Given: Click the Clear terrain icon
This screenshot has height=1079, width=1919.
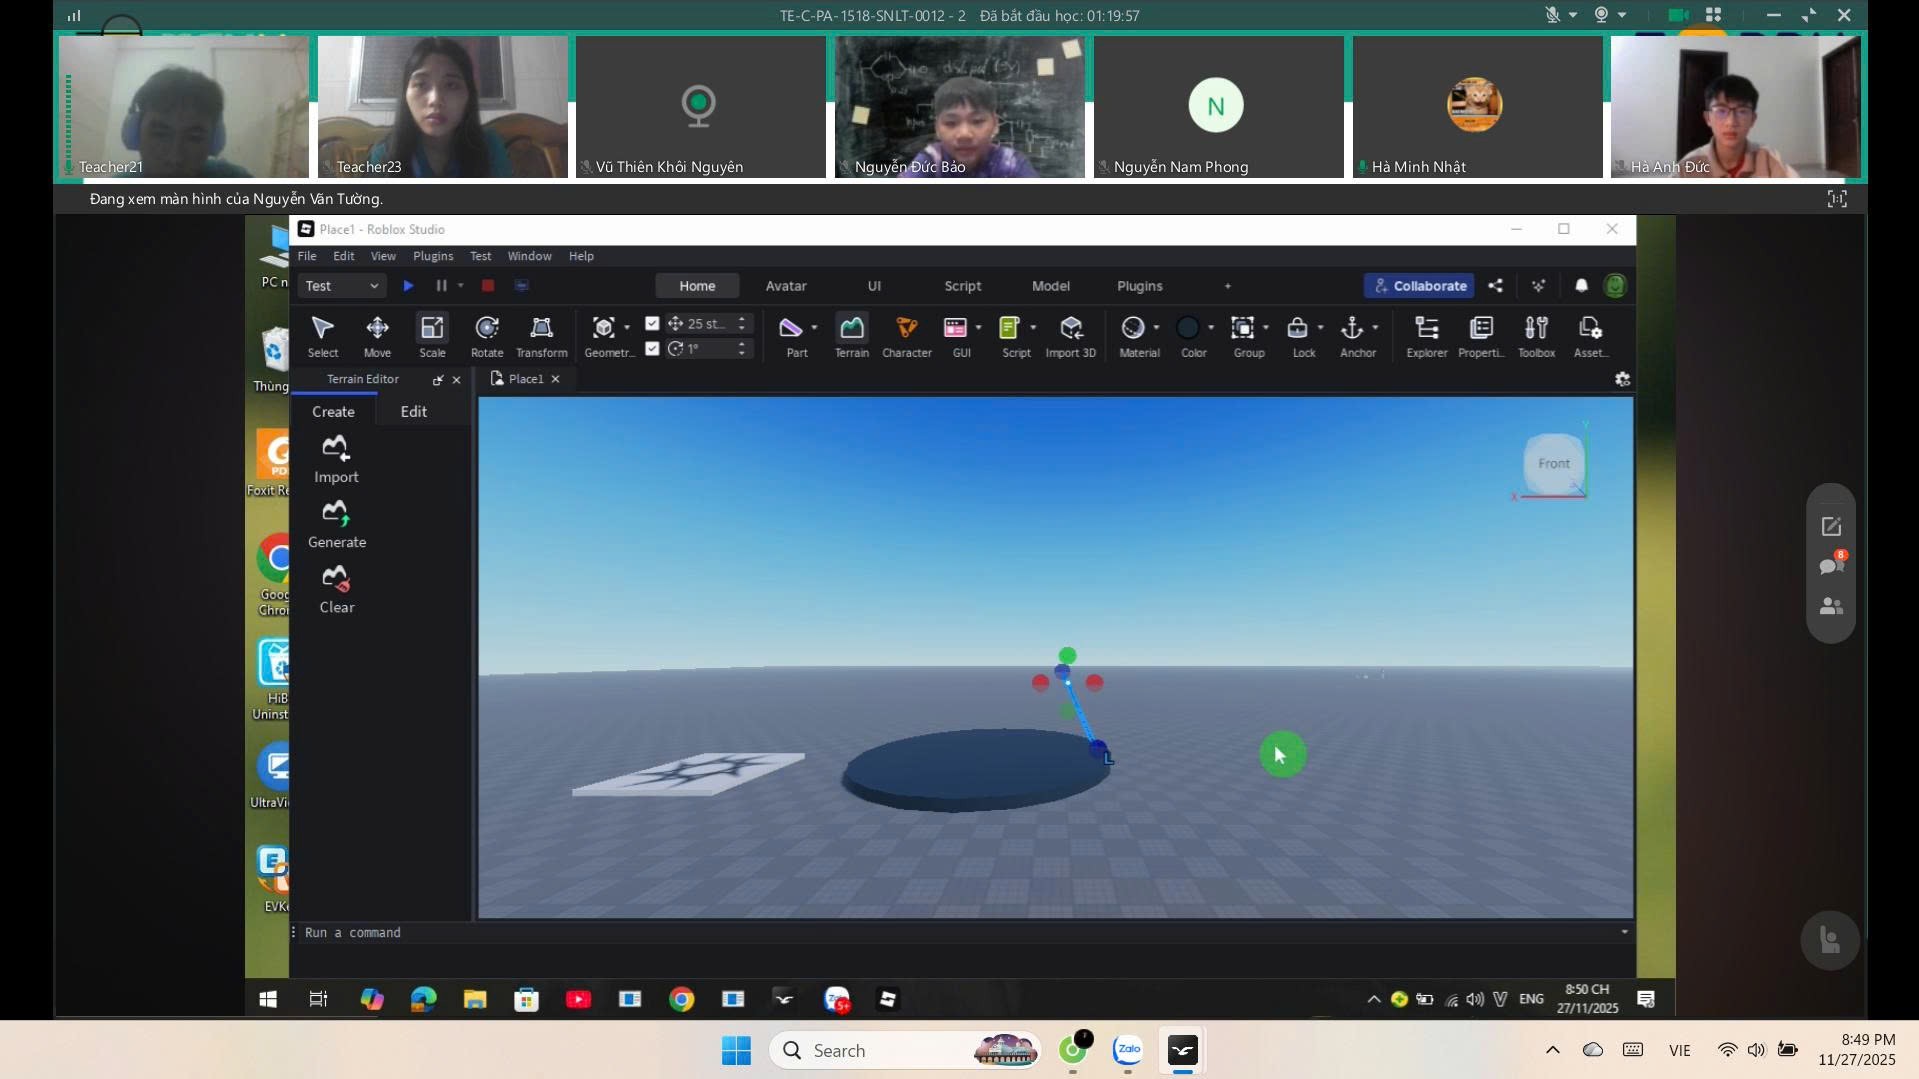Looking at the screenshot, I should [x=336, y=578].
